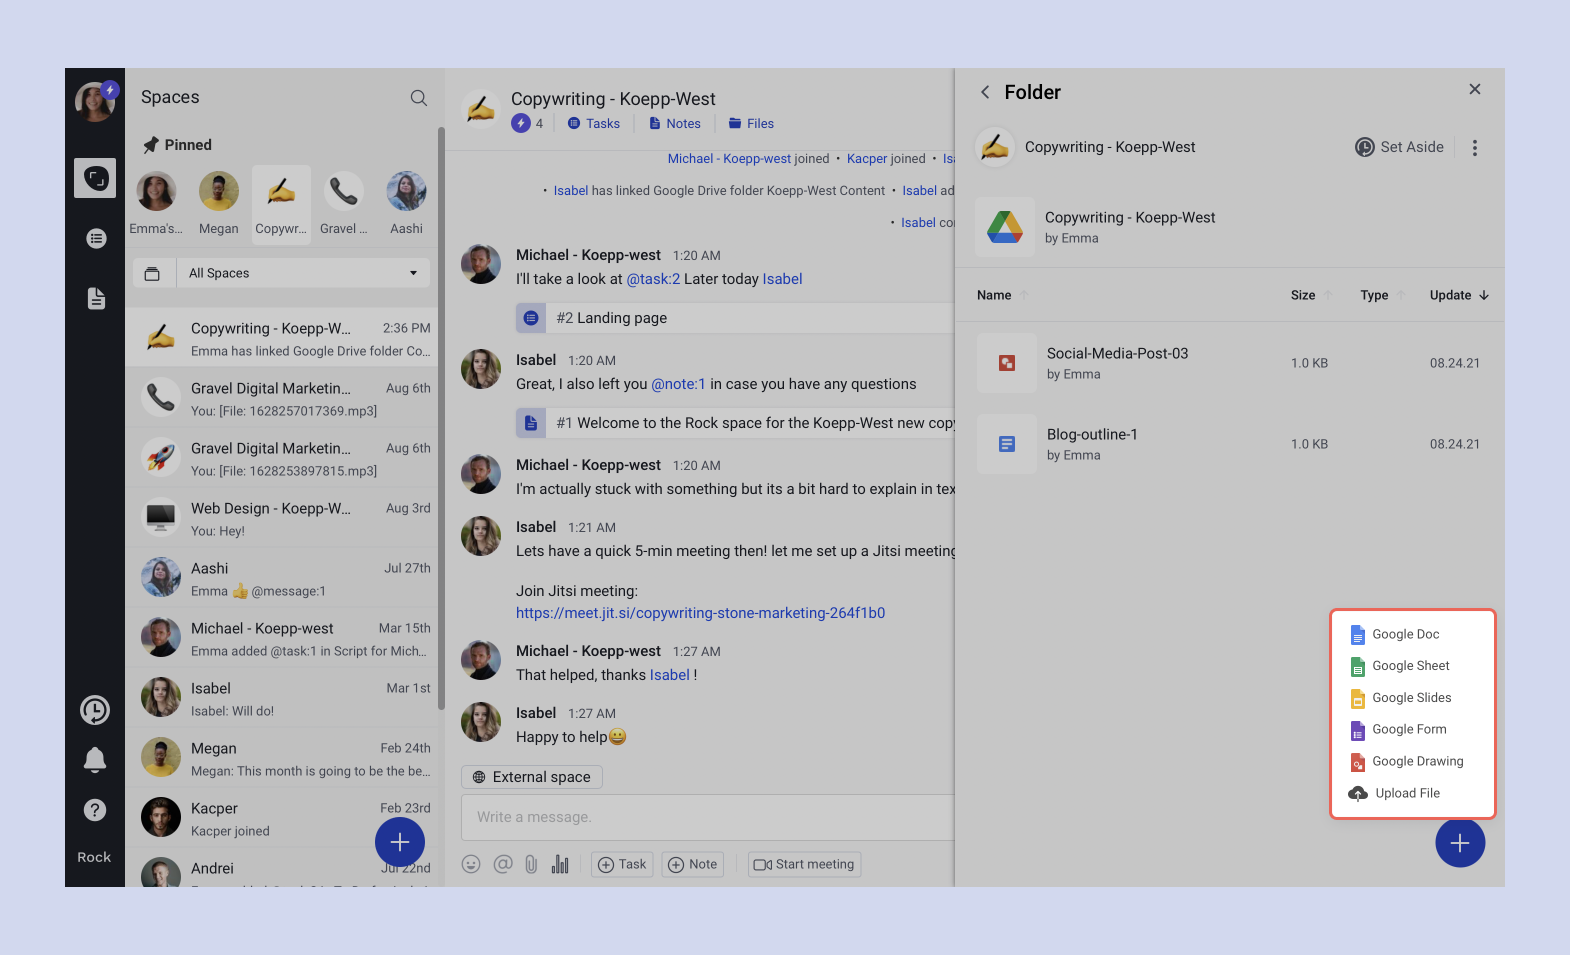This screenshot has height=955, width=1570.
Task: Open the Notes tab
Action: click(675, 124)
